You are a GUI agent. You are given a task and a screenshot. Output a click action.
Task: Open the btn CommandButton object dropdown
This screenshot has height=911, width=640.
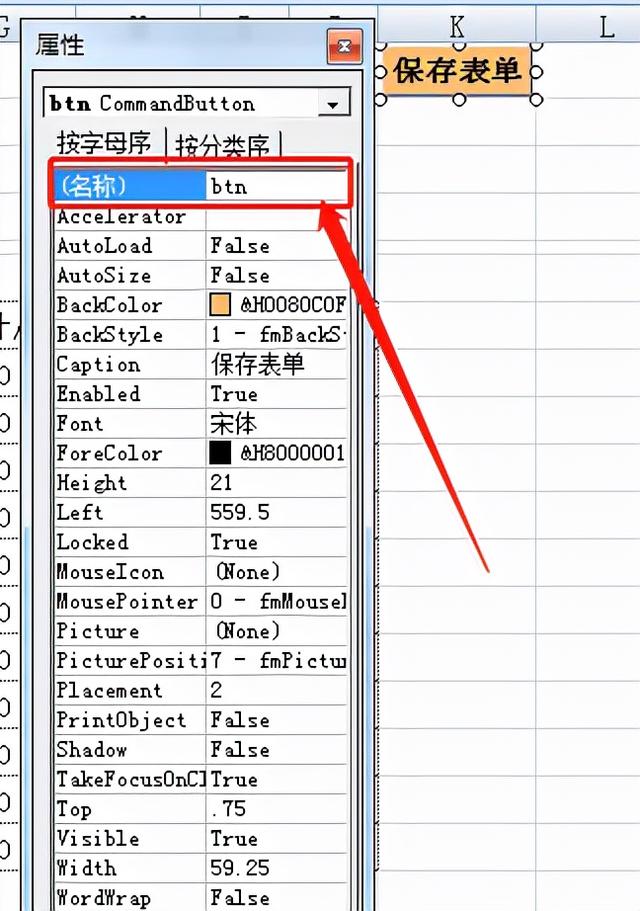click(x=335, y=104)
